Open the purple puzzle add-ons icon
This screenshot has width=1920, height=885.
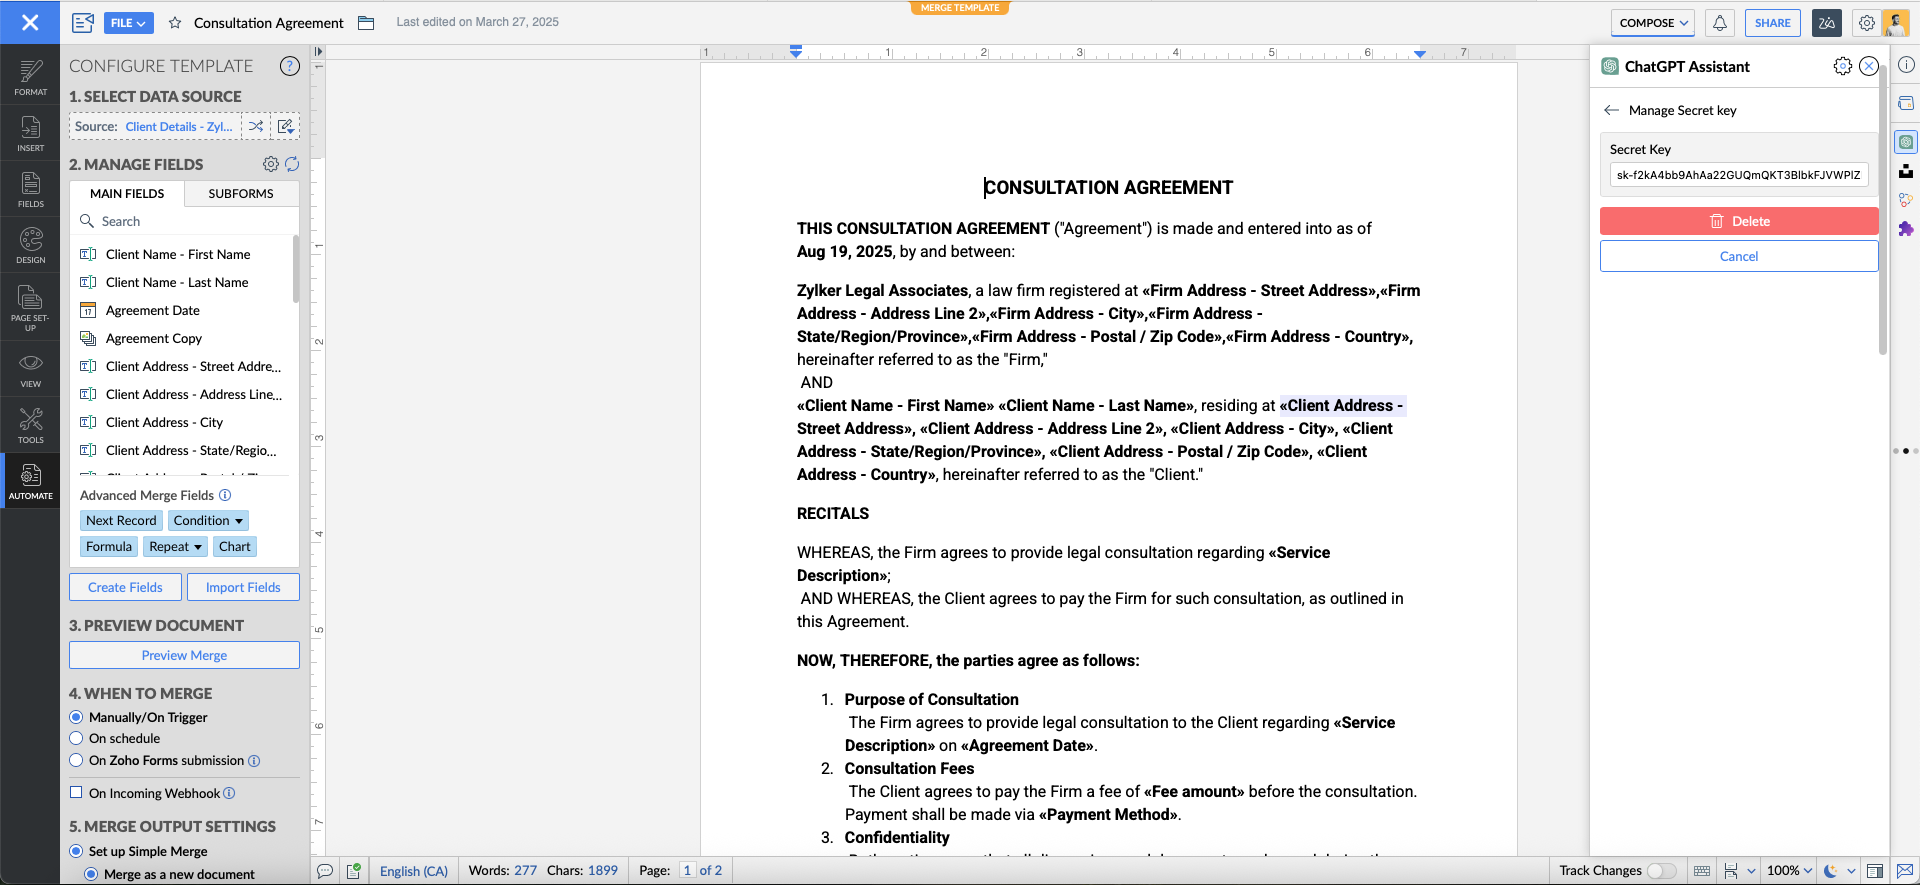point(1906,229)
